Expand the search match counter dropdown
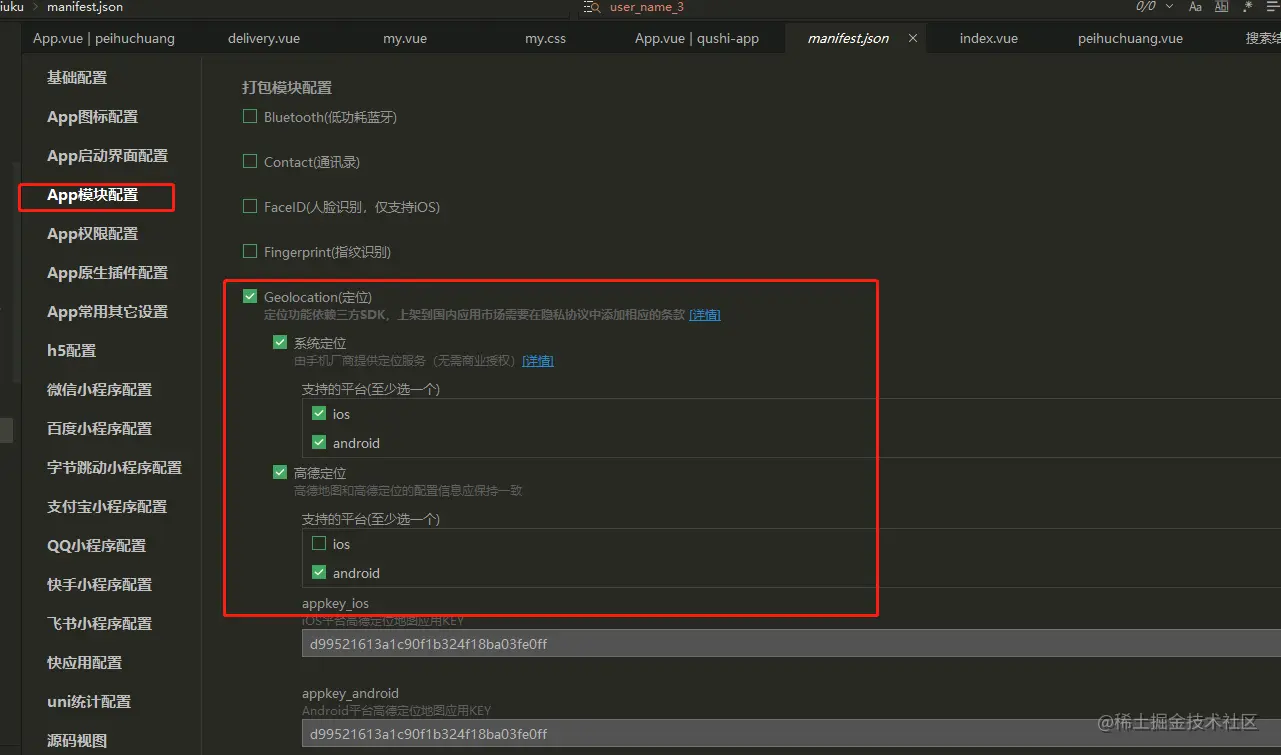 [x=1169, y=7]
